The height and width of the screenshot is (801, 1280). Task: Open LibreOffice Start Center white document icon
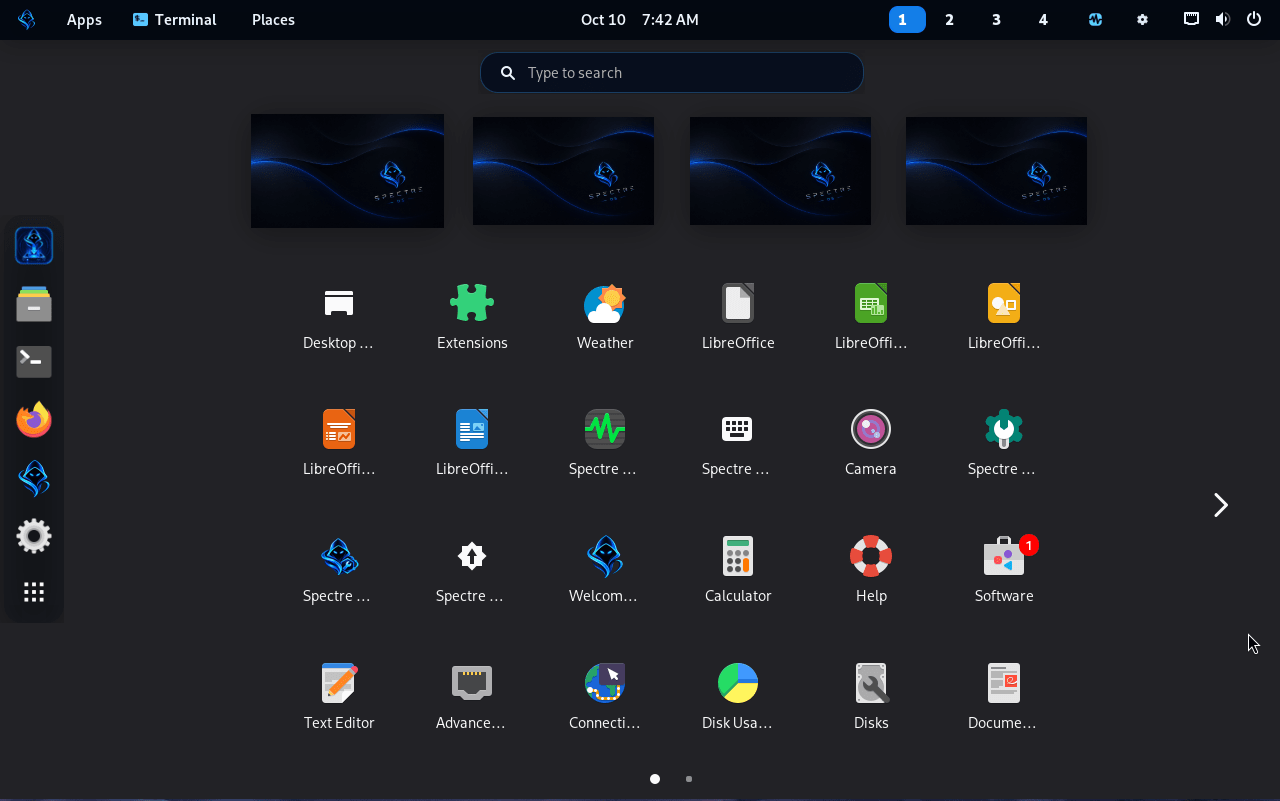pos(738,303)
